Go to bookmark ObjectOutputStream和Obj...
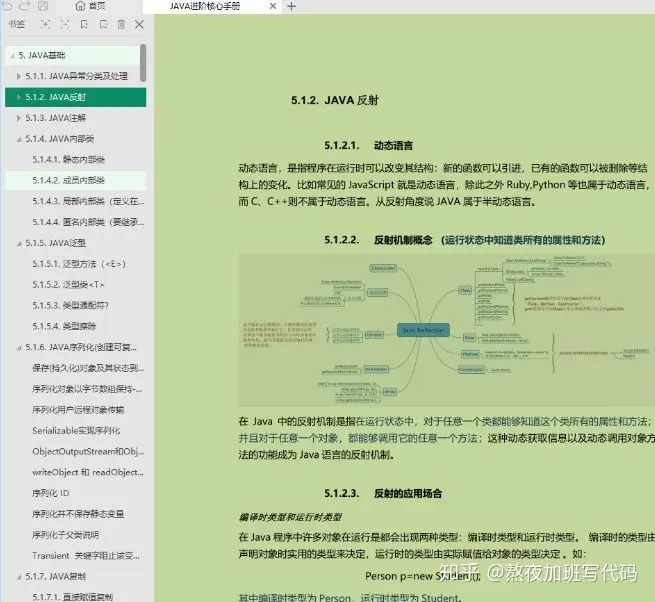 tap(88, 452)
